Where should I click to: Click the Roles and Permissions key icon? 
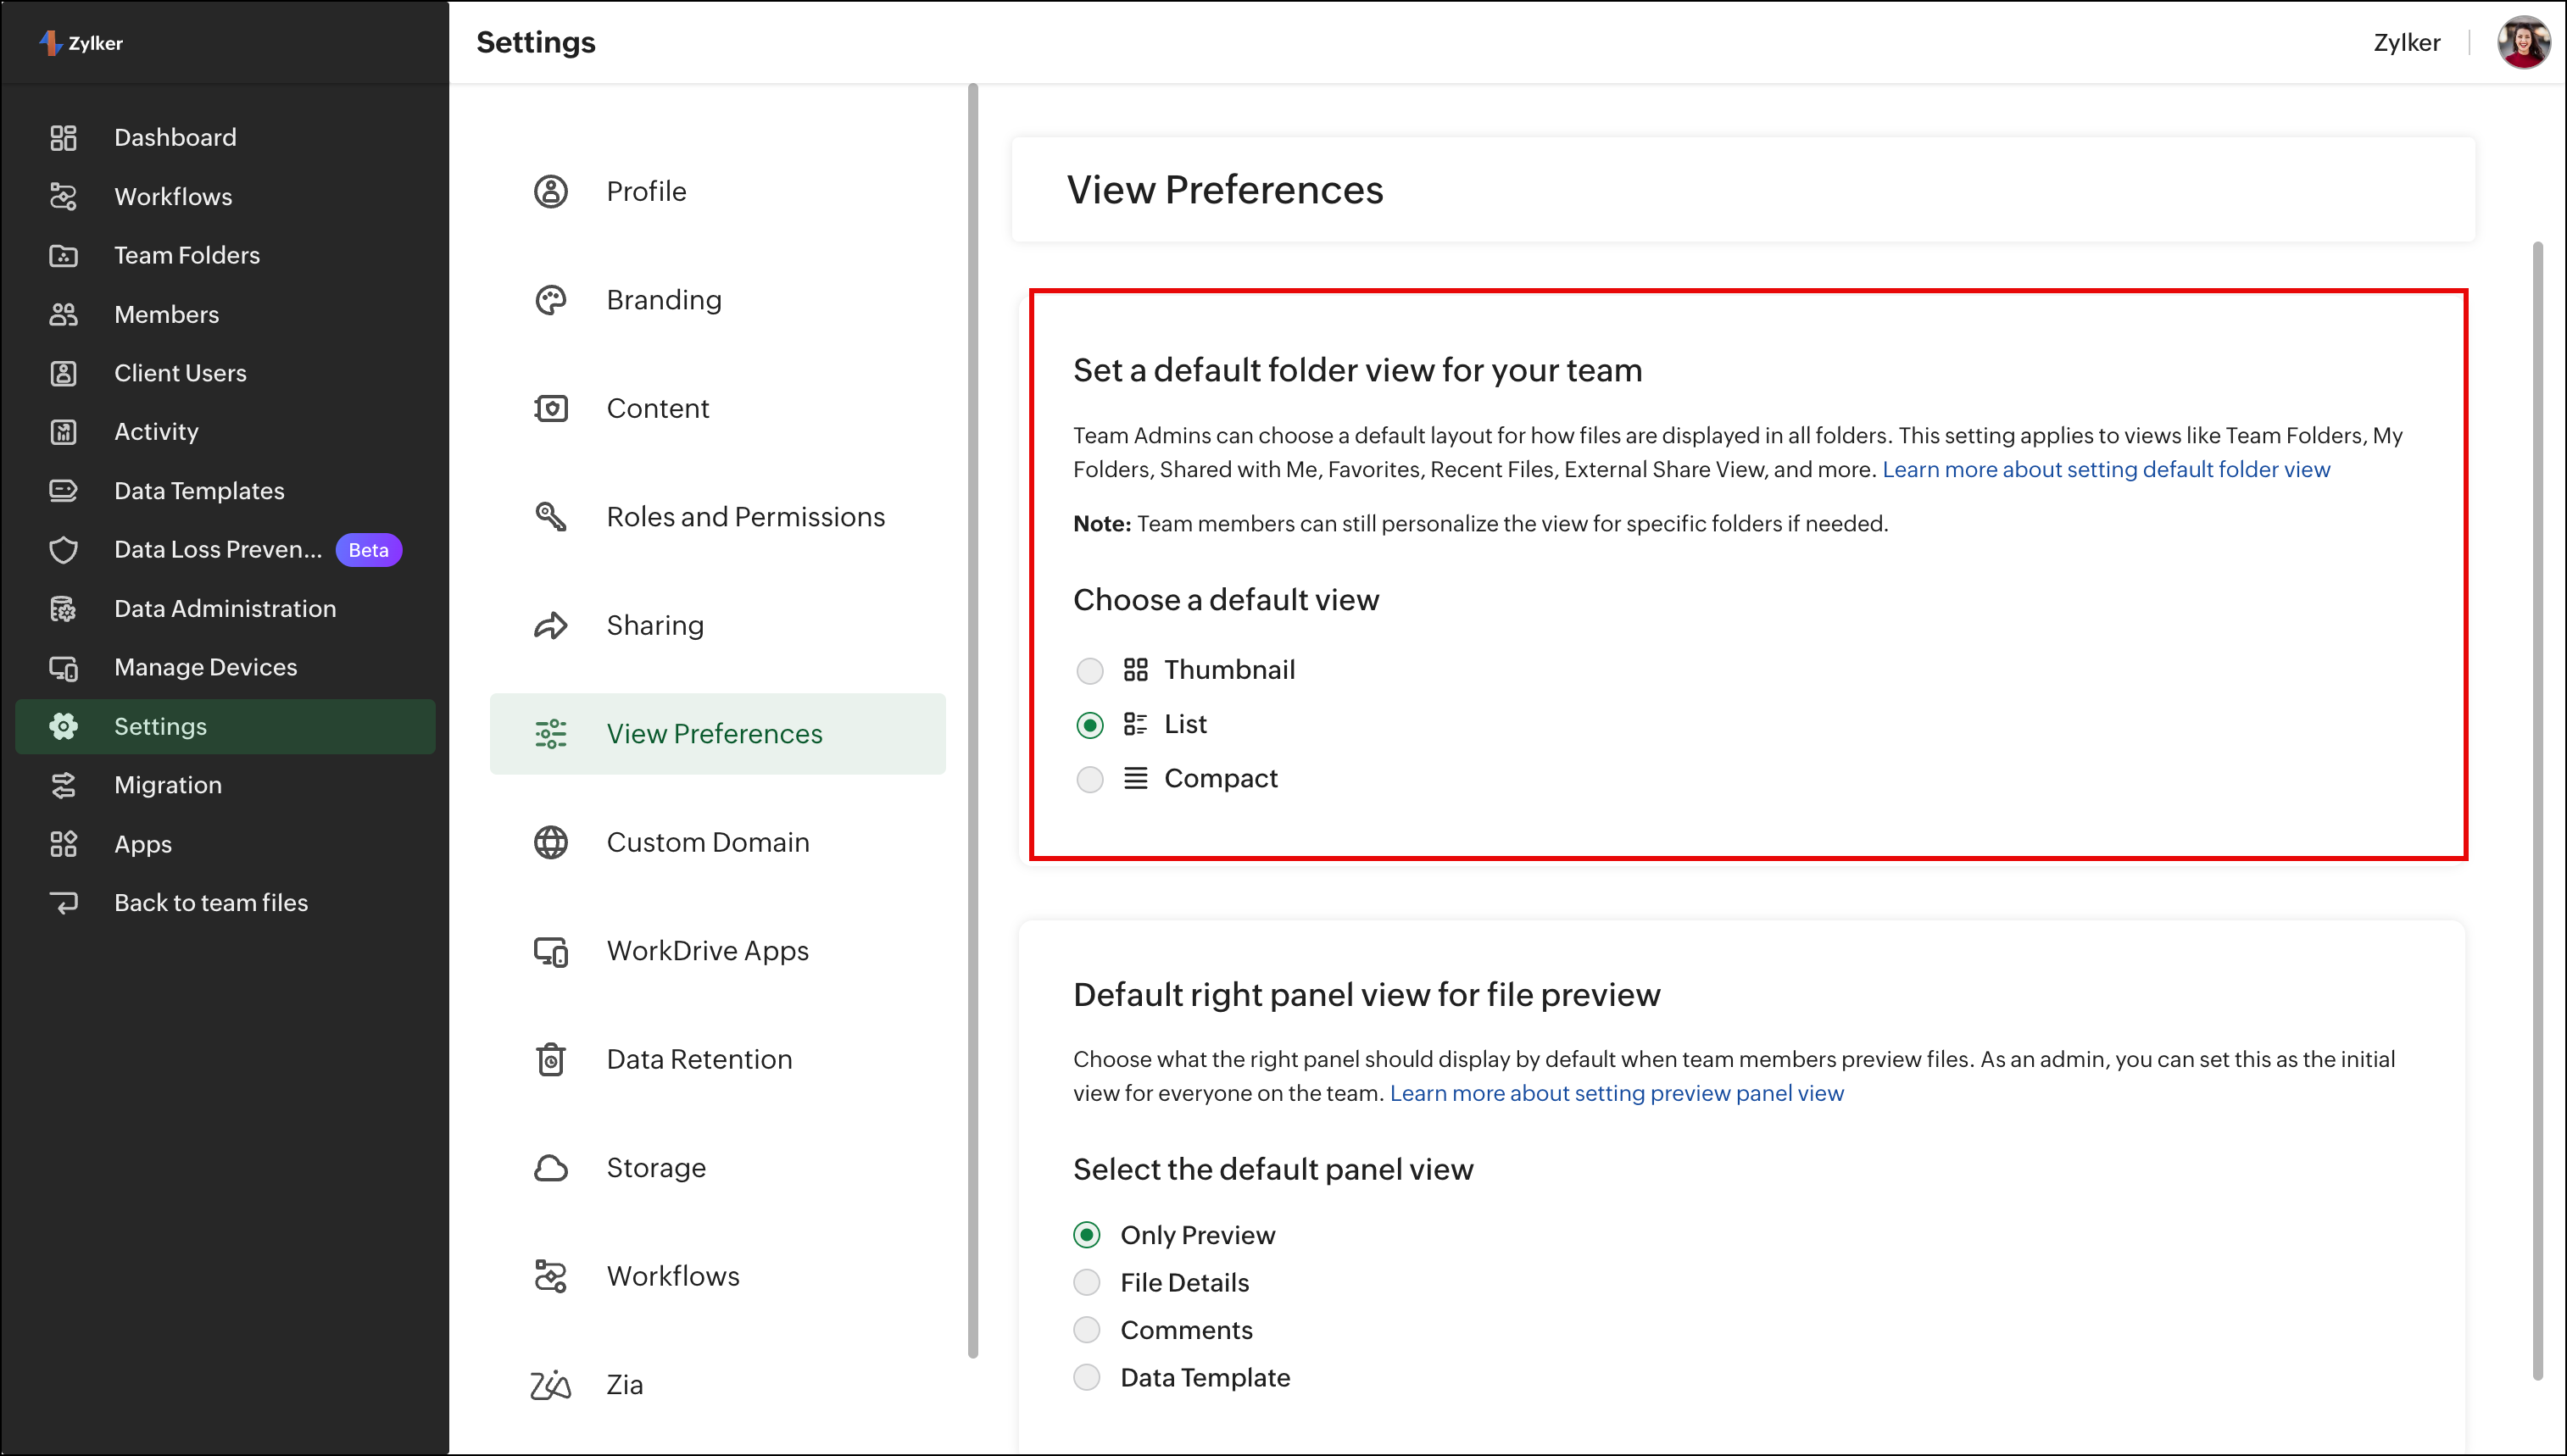[x=550, y=517]
